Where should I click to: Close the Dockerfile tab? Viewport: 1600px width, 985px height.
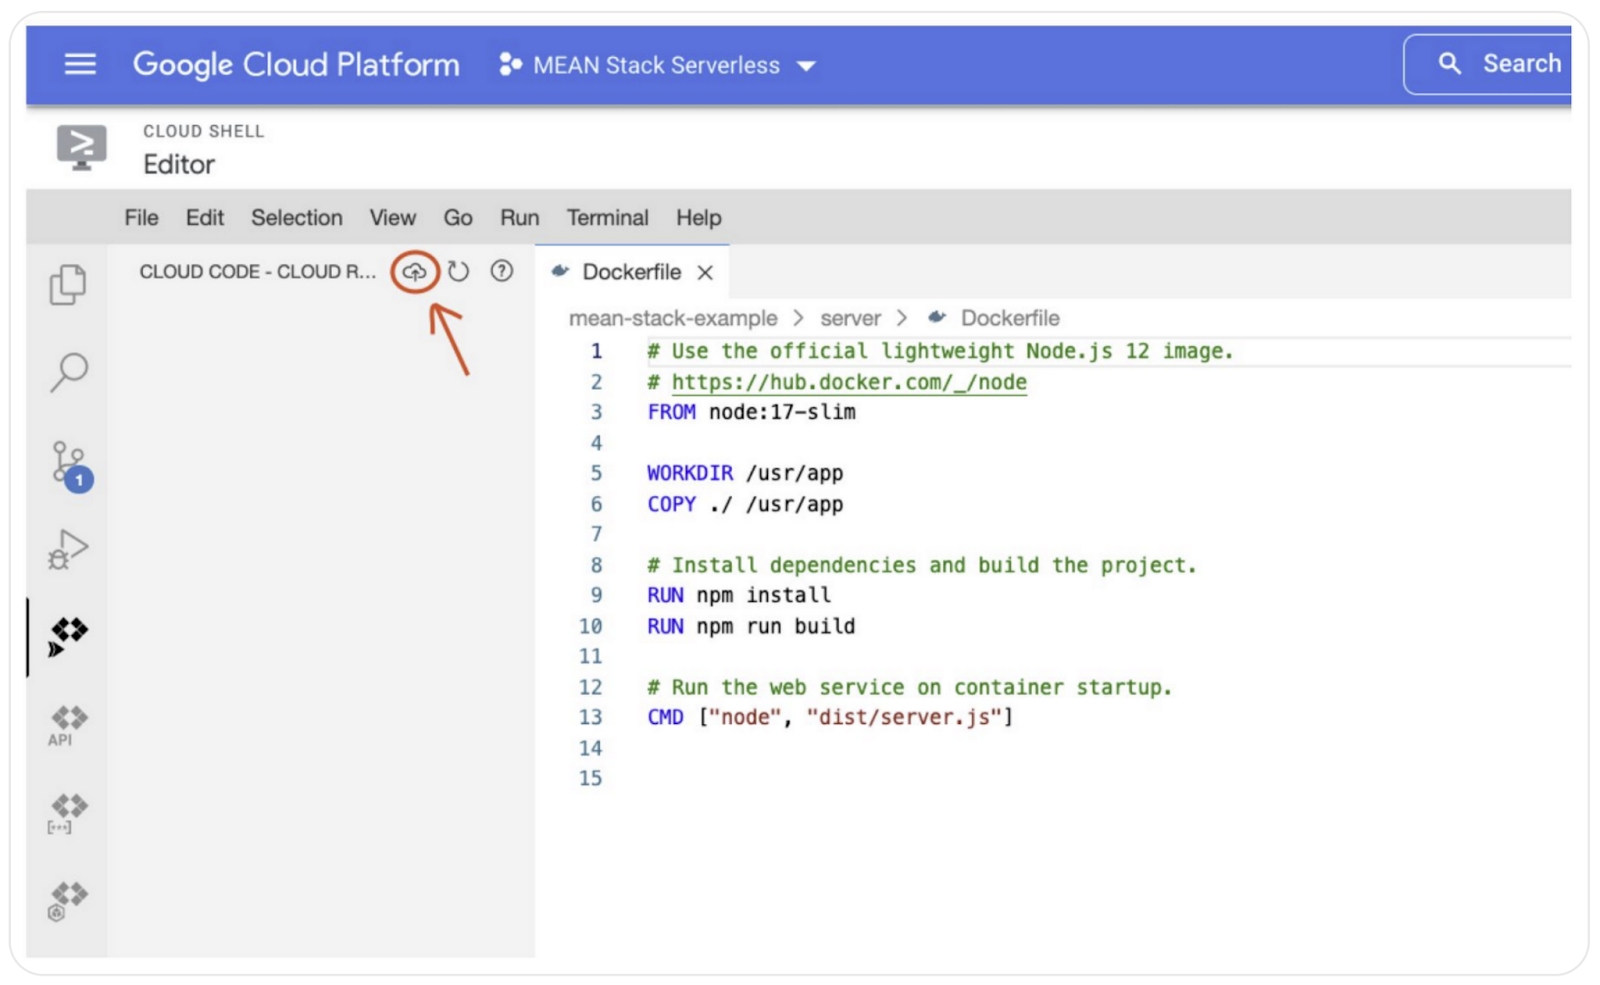click(x=705, y=273)
